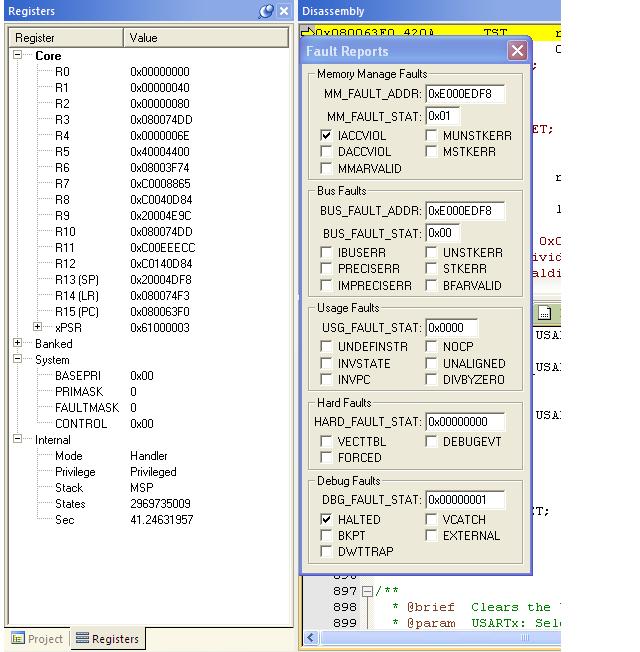Toggle the HALTED checkbox
Viewport: 640px width, 652px height.
point(326,519)
